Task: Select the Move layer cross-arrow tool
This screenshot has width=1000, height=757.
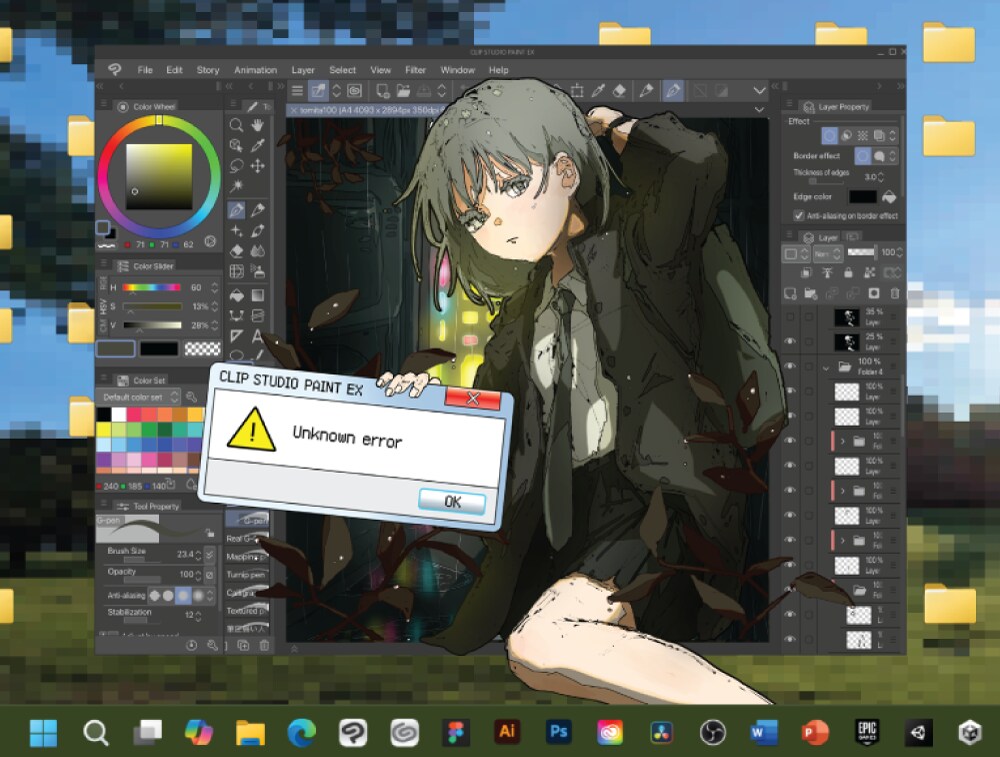Action: 258,166
